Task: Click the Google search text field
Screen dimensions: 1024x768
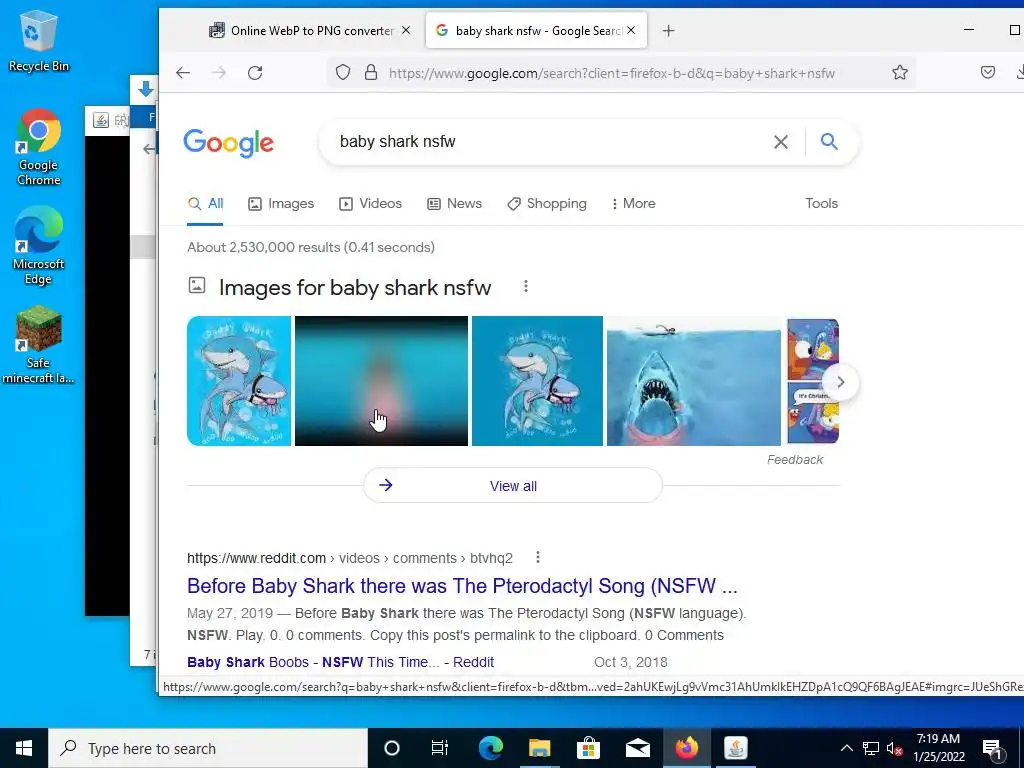Action: coord(549,142)
